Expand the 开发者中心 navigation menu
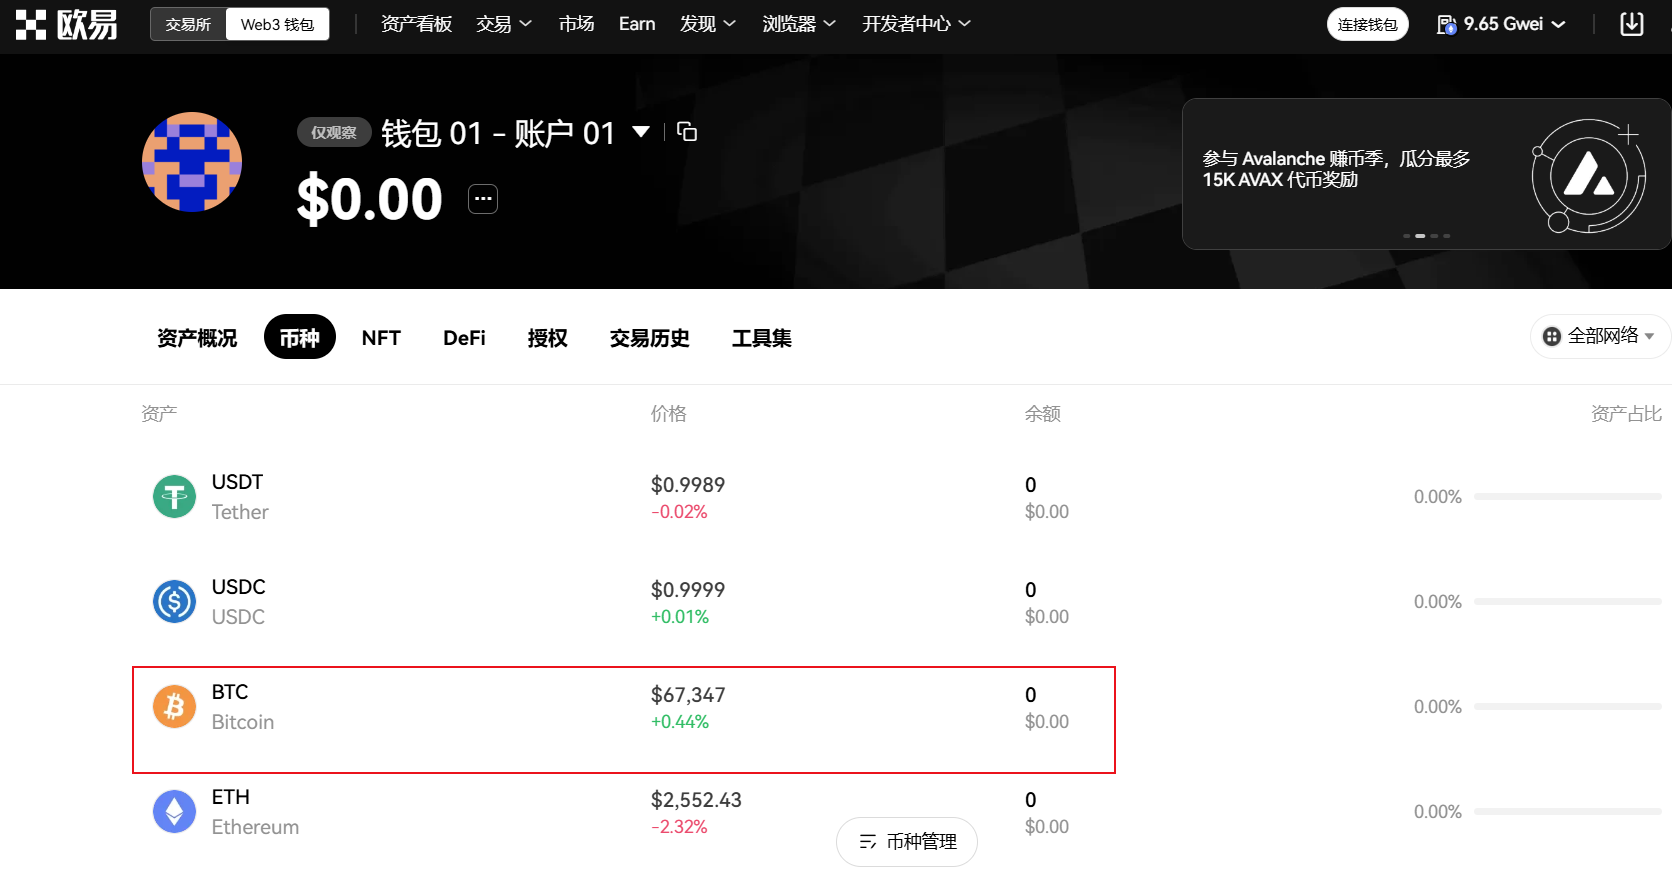Screen dimensions: 1672x882 pos(916,24)
